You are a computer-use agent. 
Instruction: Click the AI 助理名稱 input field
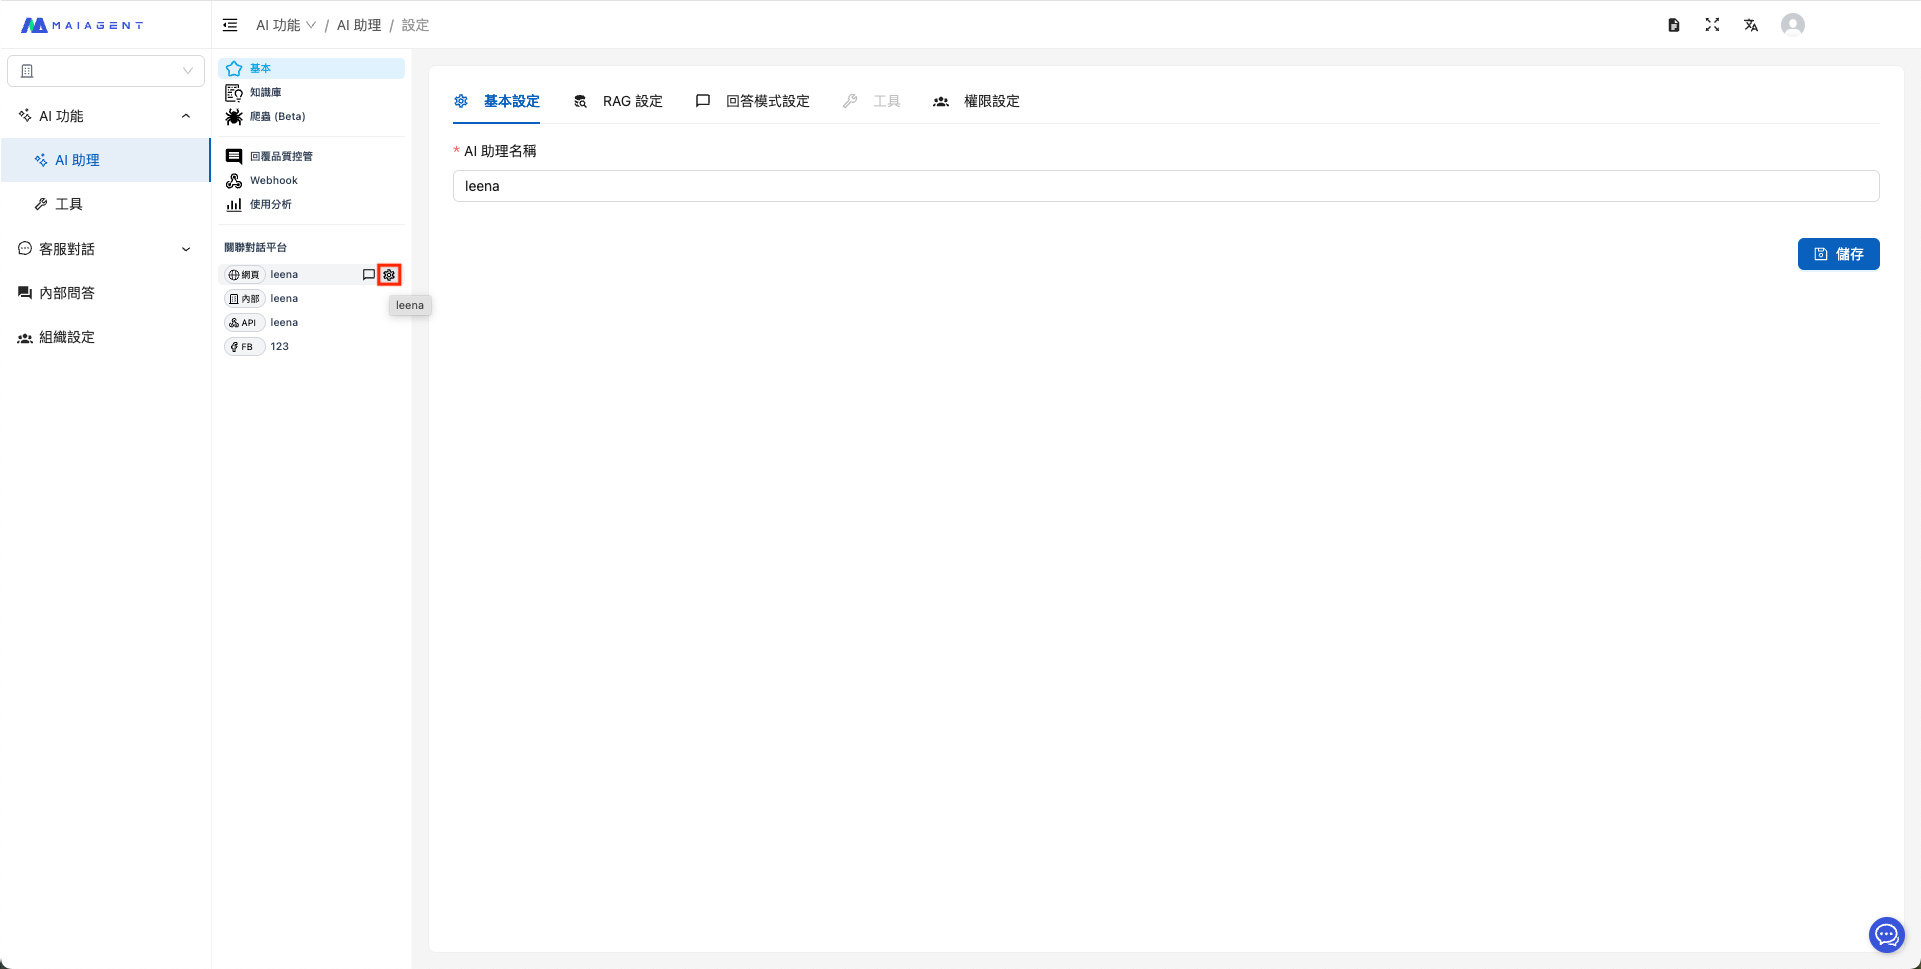click(1165, 186)
